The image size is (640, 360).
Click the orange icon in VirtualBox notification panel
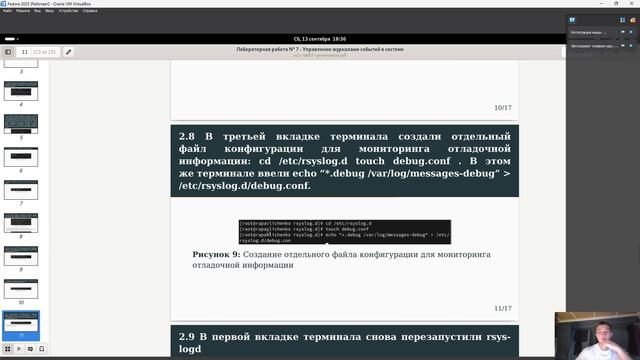(x=632, y=20)
